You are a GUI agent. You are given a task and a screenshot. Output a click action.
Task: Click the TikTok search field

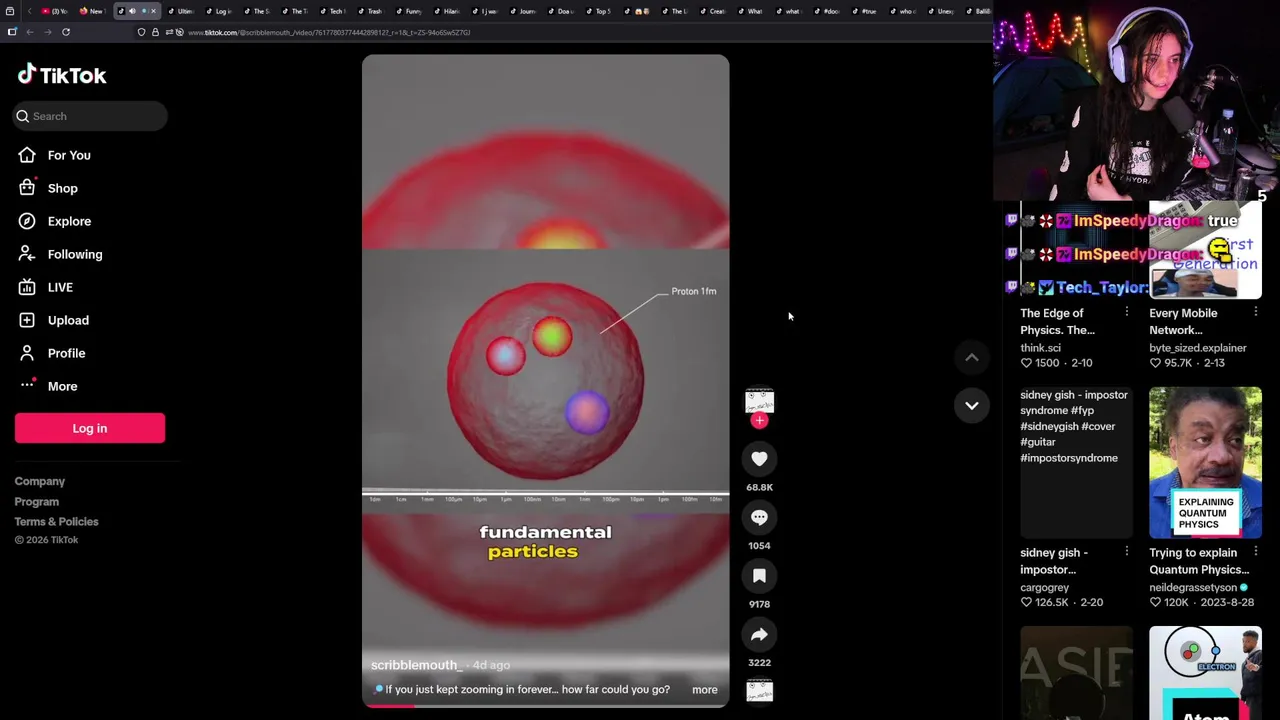tap(90, 116)
